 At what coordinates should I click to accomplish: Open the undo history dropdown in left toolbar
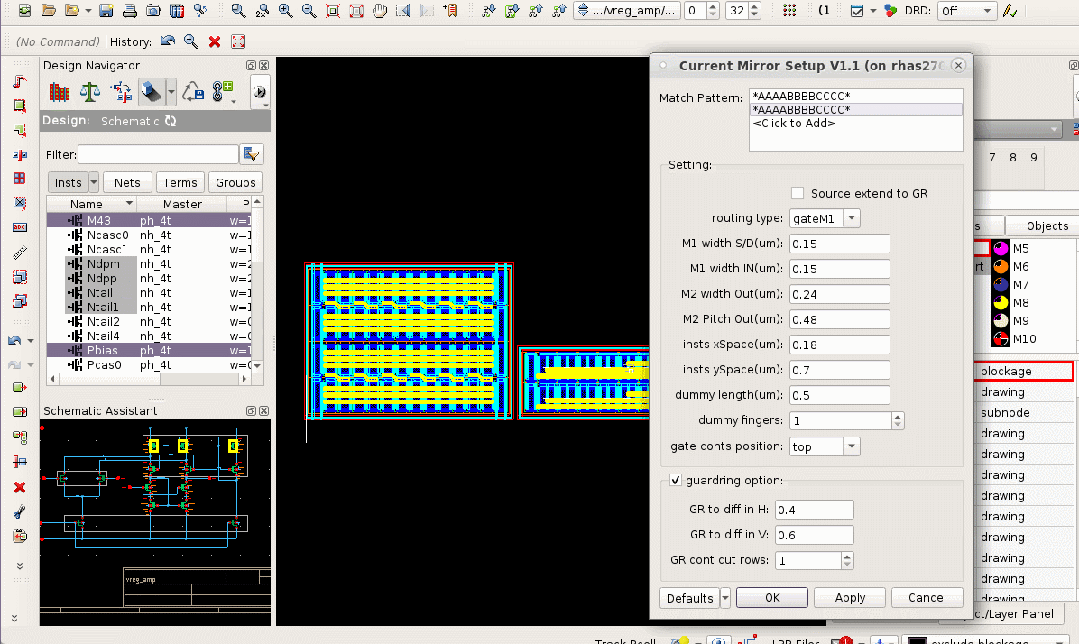pyautogui.click(x=30, y=341)
